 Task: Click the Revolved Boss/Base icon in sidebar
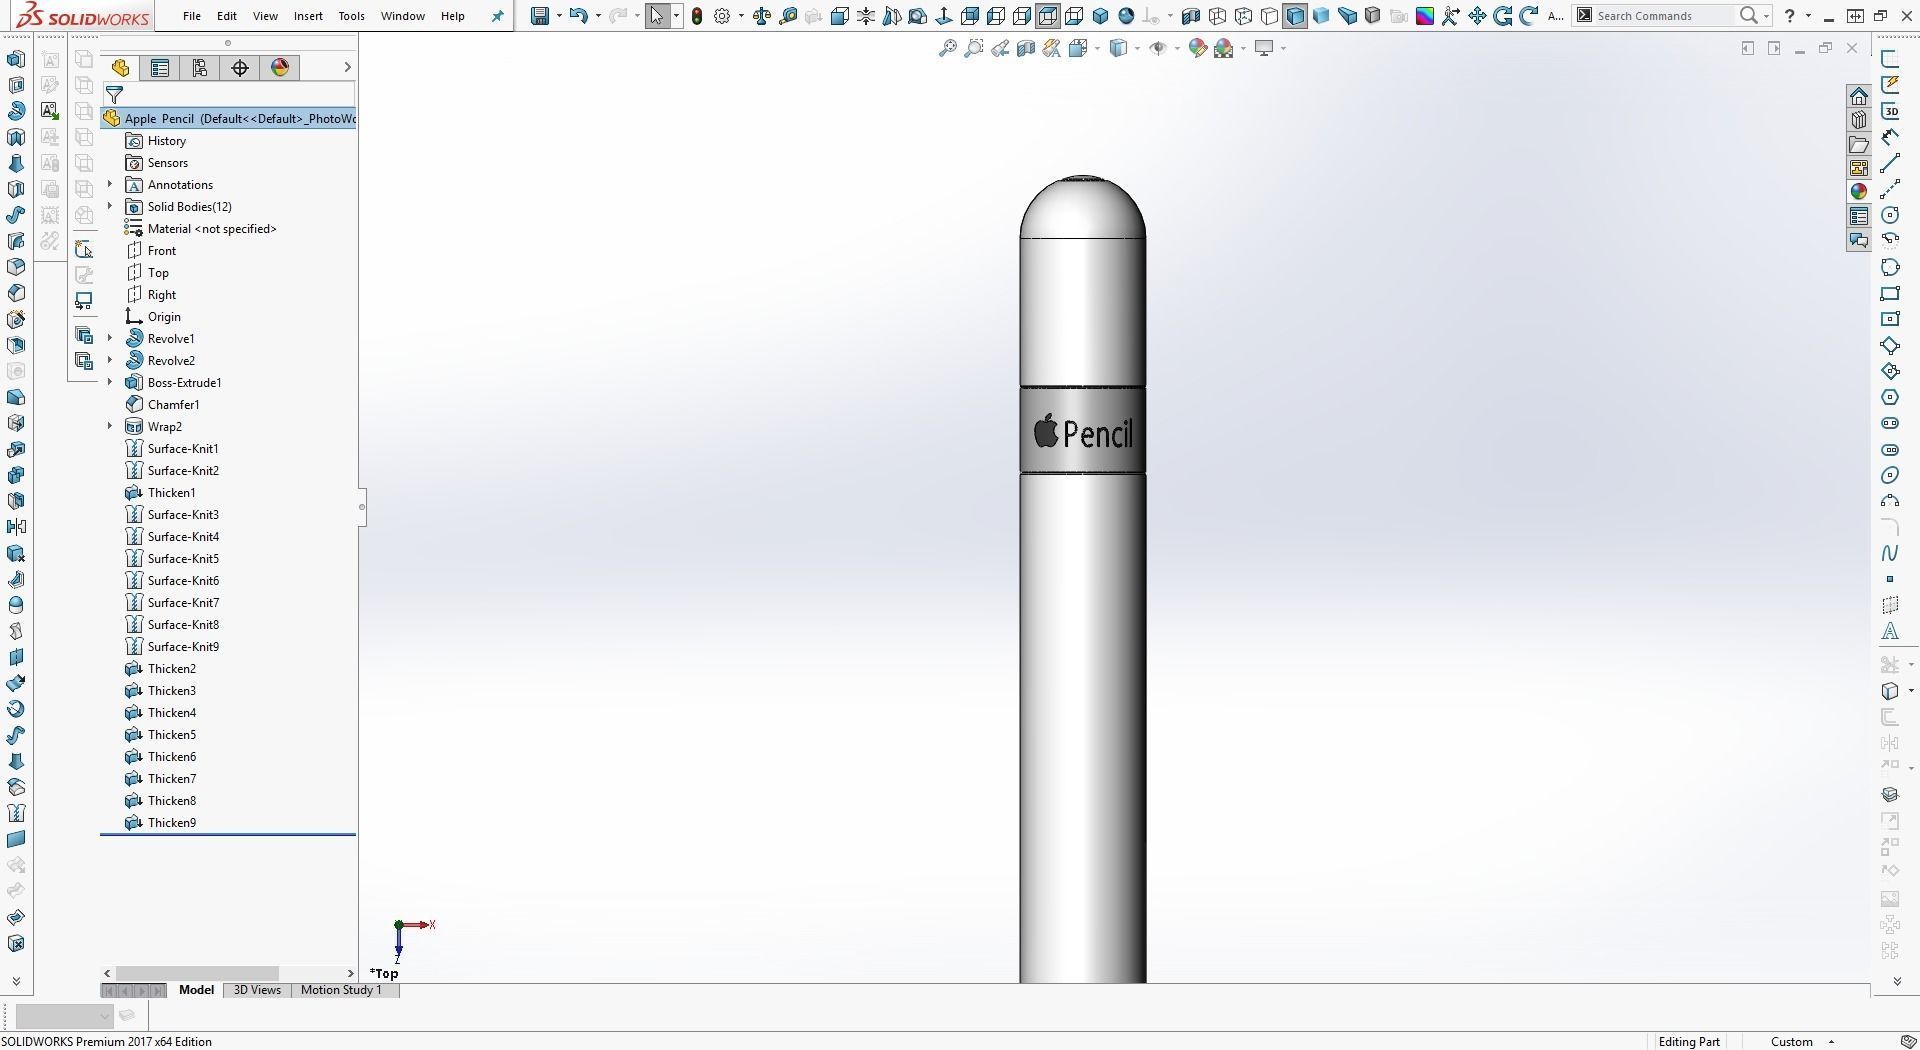[16, 111]
